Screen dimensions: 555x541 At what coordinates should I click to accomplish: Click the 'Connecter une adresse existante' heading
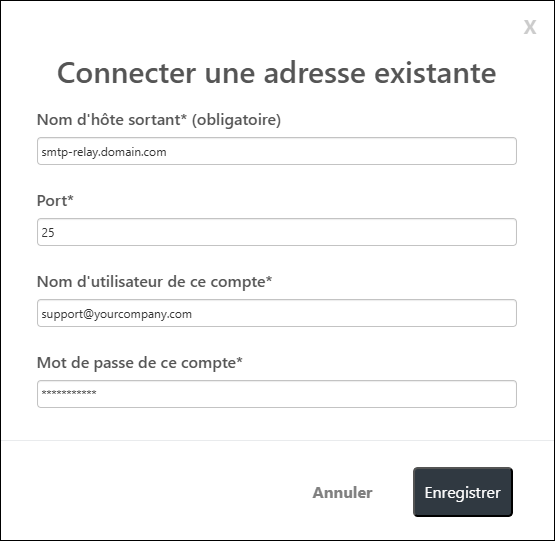click(277, 73)
